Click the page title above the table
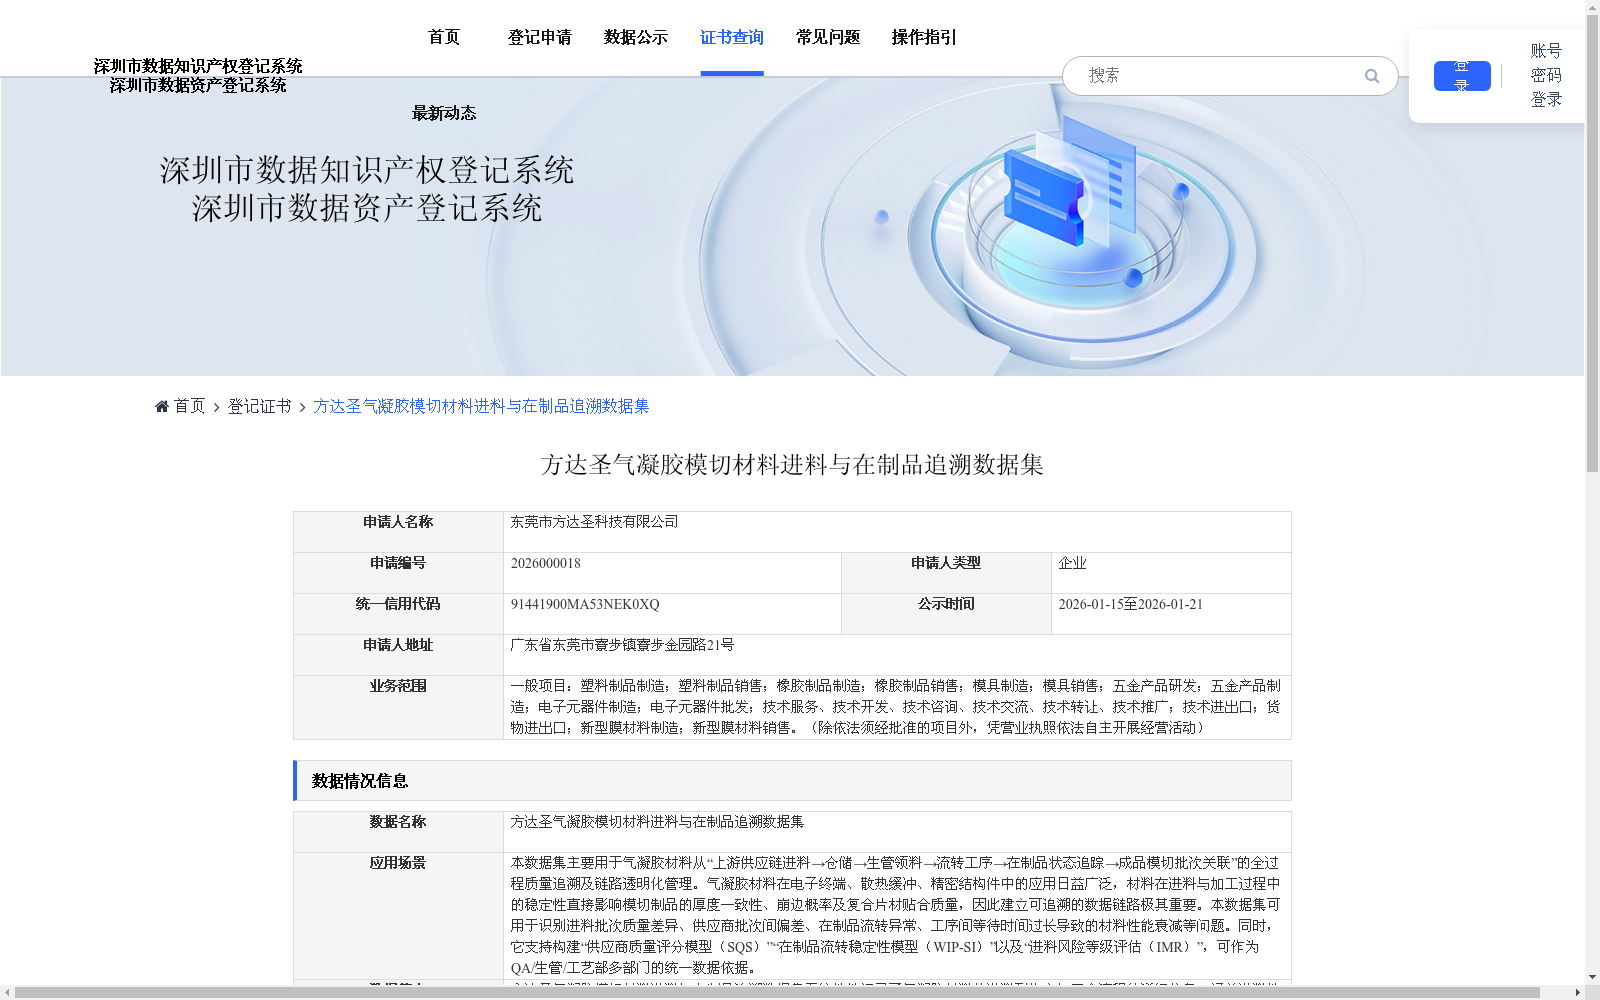 (792, 465)
